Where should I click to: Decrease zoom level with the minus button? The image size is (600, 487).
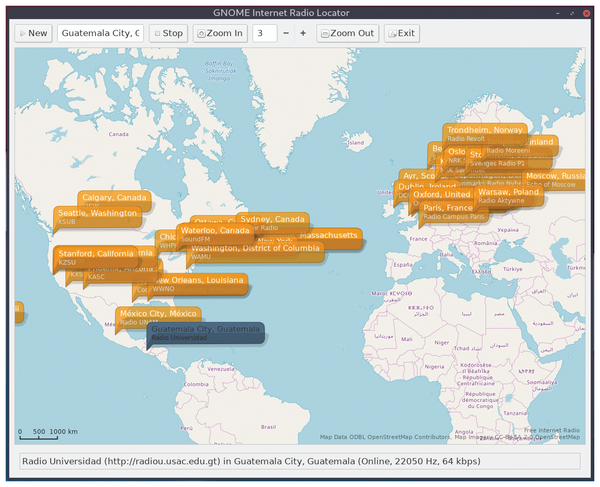pyautogui.click(x=286, y=33)
